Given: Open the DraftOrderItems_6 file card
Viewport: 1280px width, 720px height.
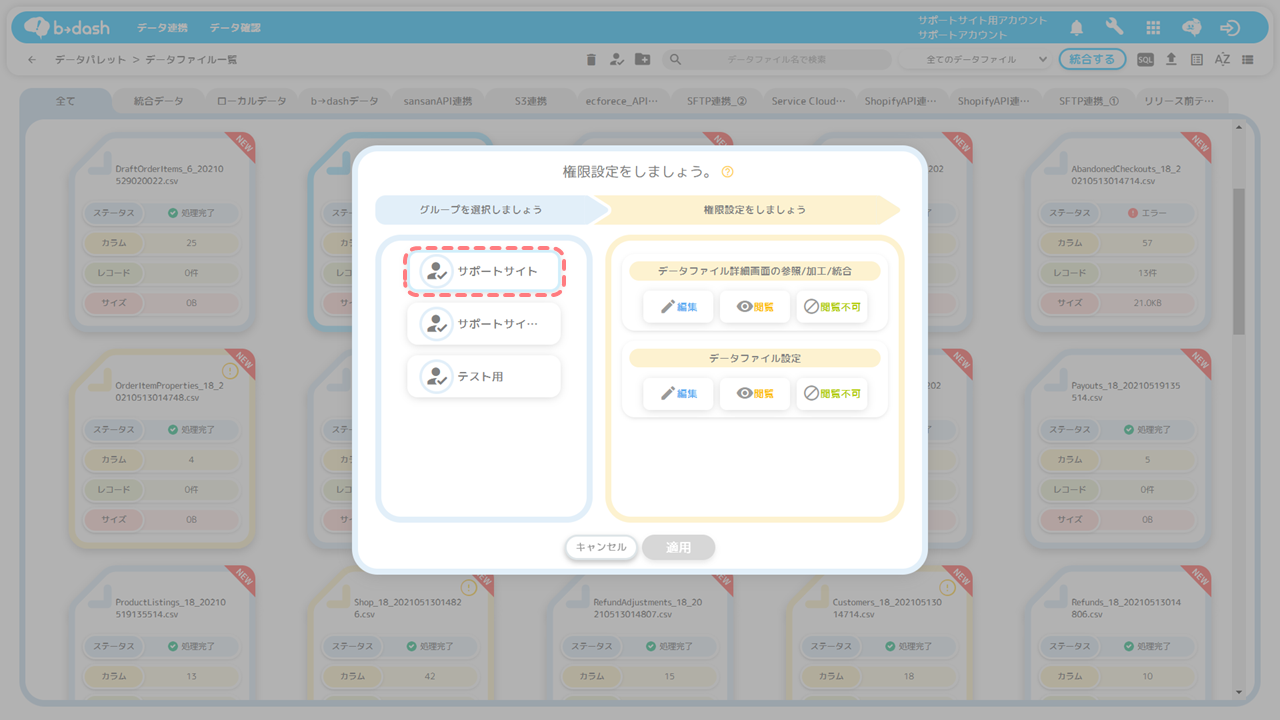Looking at the screenshot, I should coord(163,234).
